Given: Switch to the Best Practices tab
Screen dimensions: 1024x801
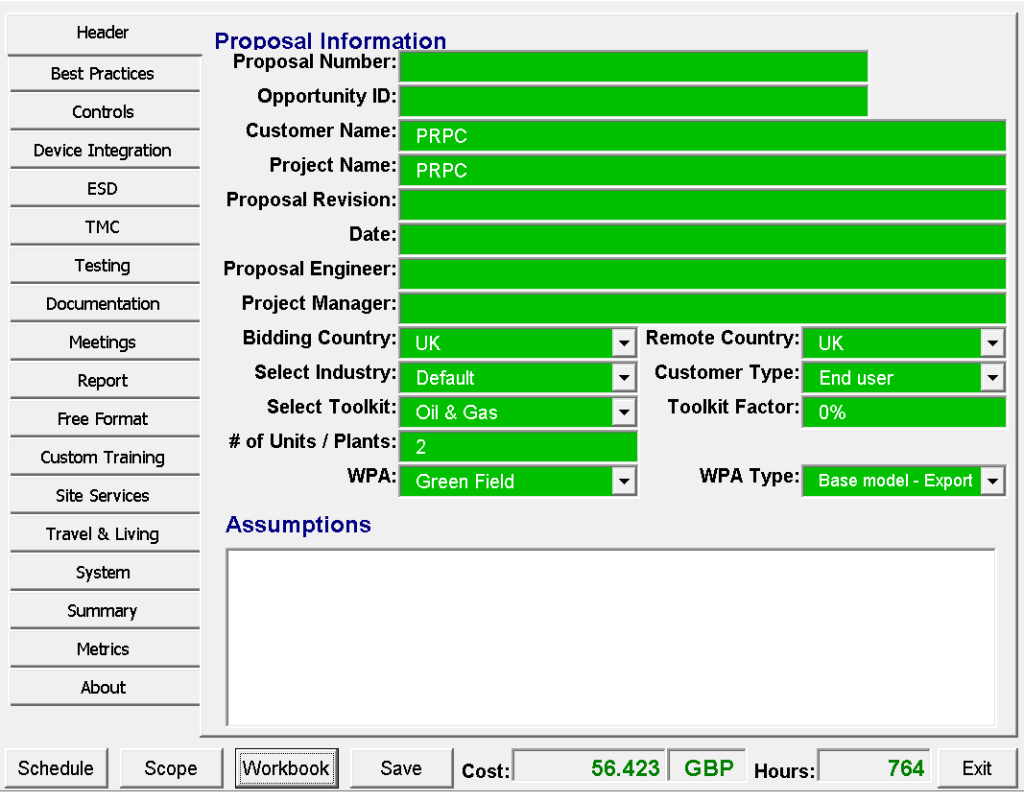Looking at the screenshot, I should [103, 74].
